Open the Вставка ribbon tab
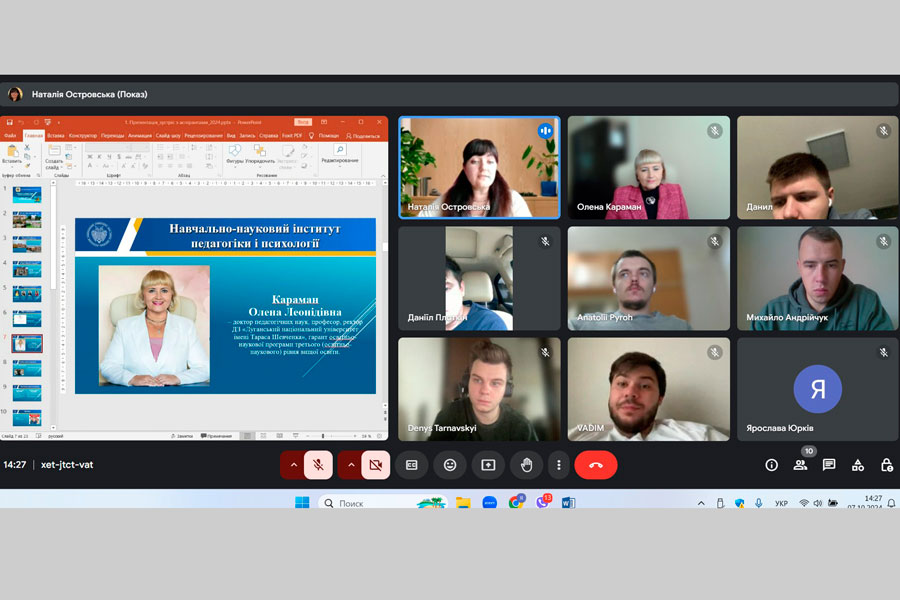The width and height of the screenshot is (900, 600). tap(56, 136)
